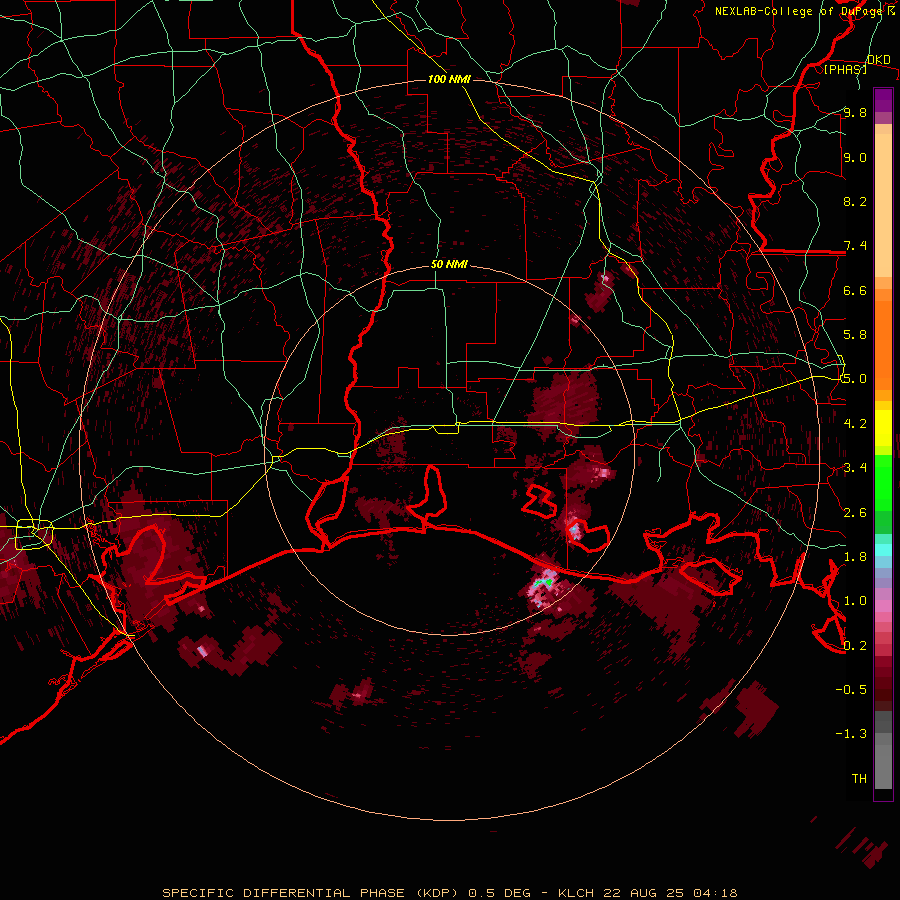Click the "50 NMI" range ring label
This screenshot has height=900, width=900.
[x=449, y=265]
